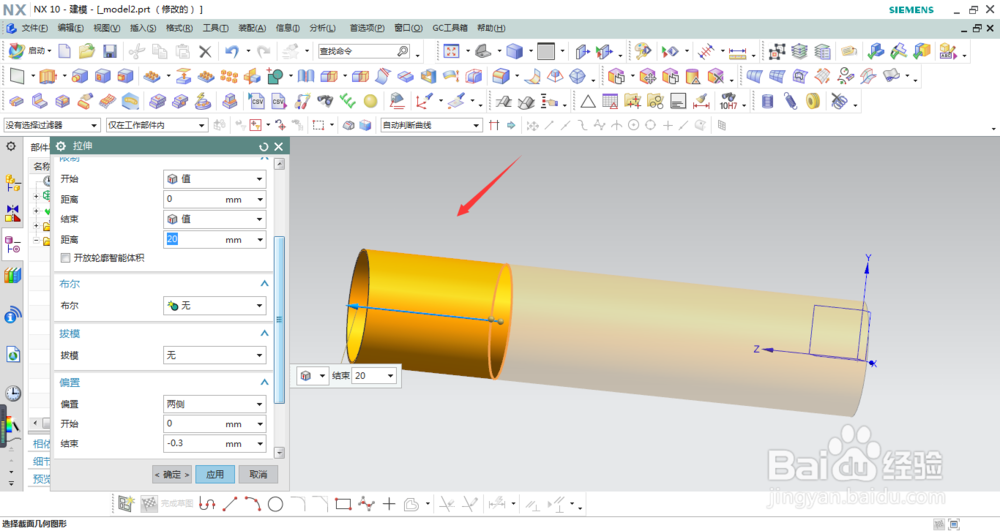
Task: Open the Assembly Navigator sidebar icon
Action: point(13,183)
